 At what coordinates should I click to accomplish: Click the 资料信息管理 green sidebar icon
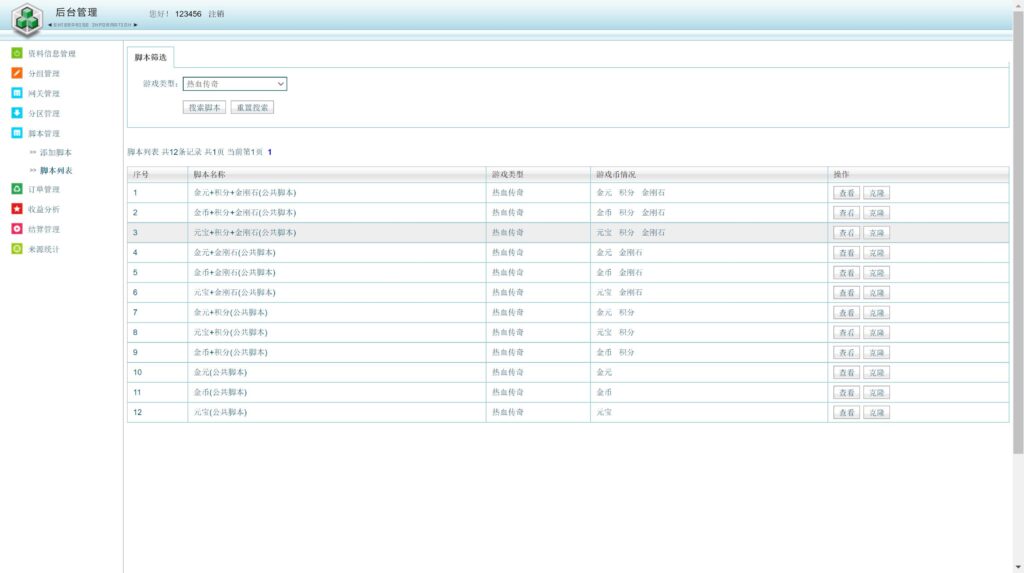coord(17,53)
